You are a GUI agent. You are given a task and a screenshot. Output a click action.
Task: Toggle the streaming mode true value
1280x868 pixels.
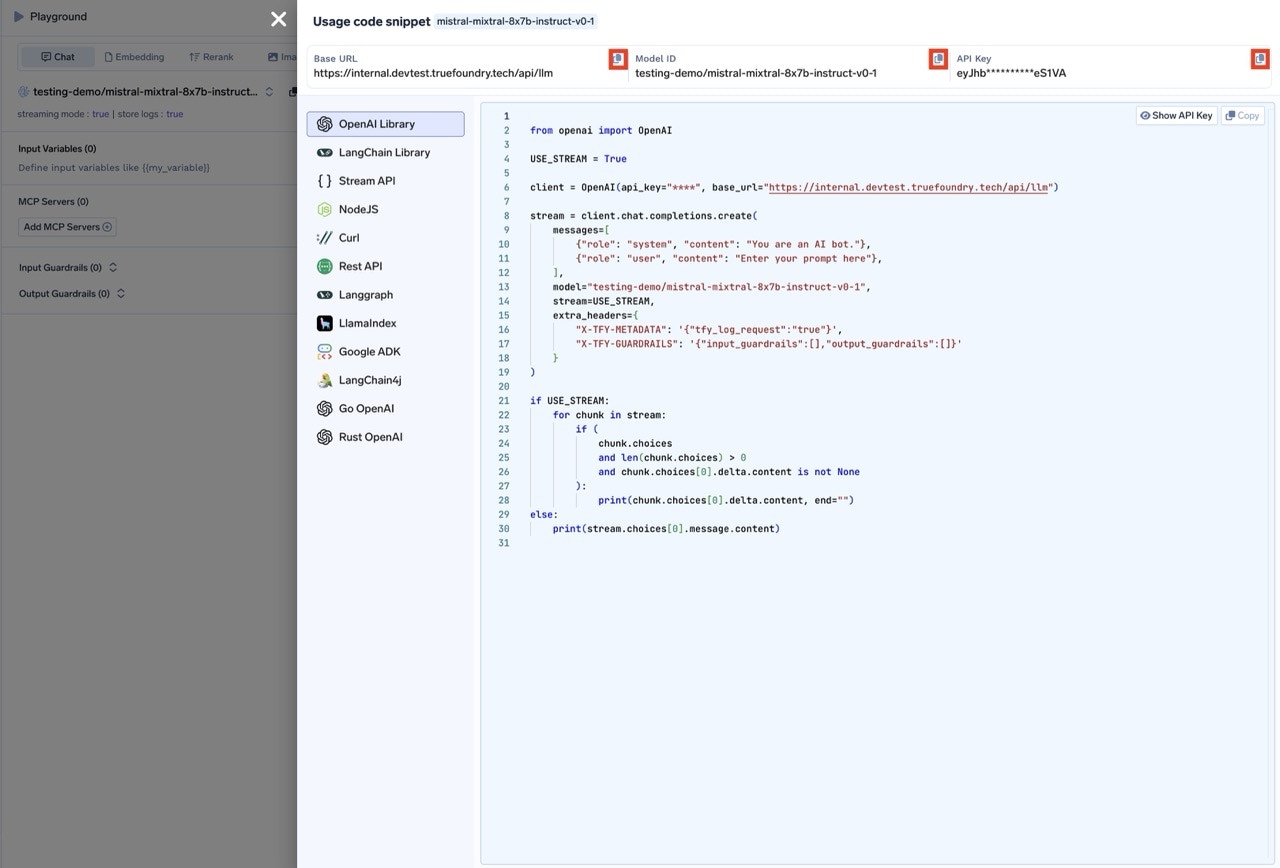pos(100,114)
